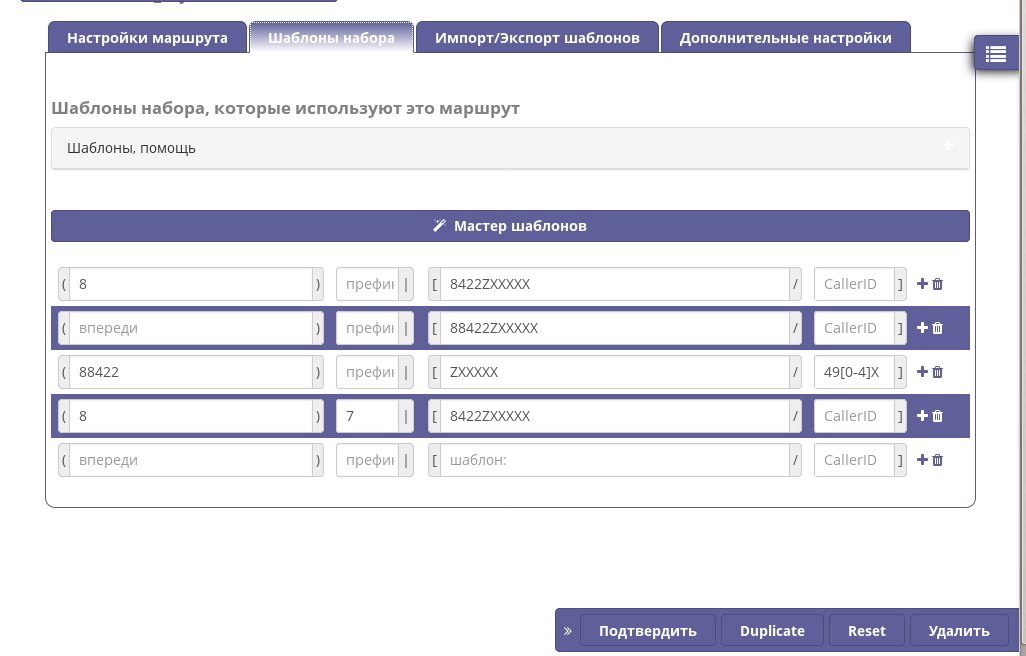
Task: Delete the row with prefix 7
Action: tap(938, 416)
